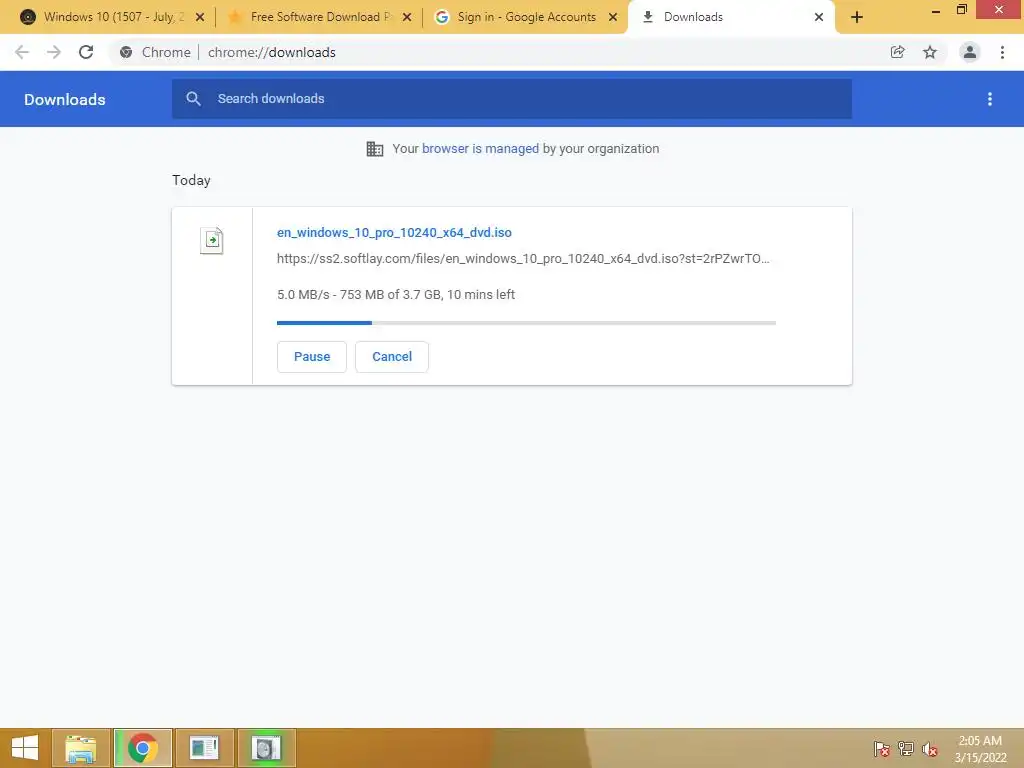Open the disk utility taskbar icon
This screenshot has height=768, width=1024.
click(x=266, y=748)
